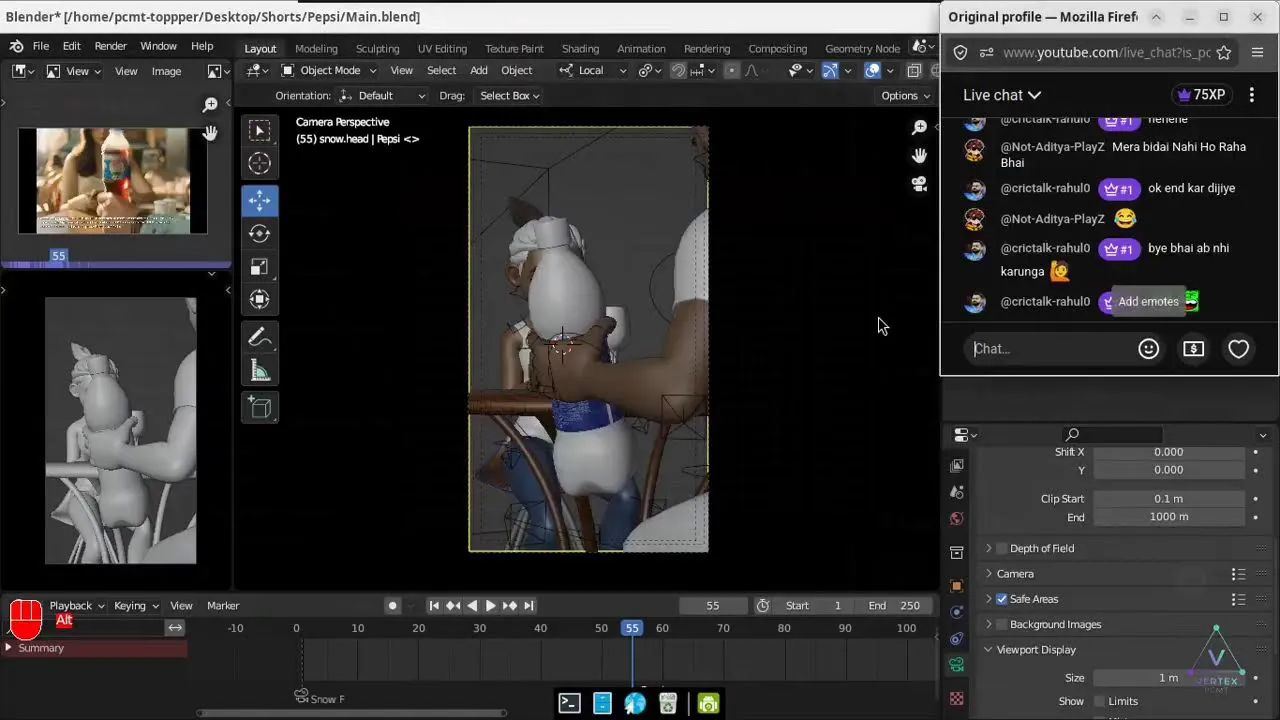Open the File menu
The width and height of the screenshot is (1280, 720).
(x=40, y=46)
